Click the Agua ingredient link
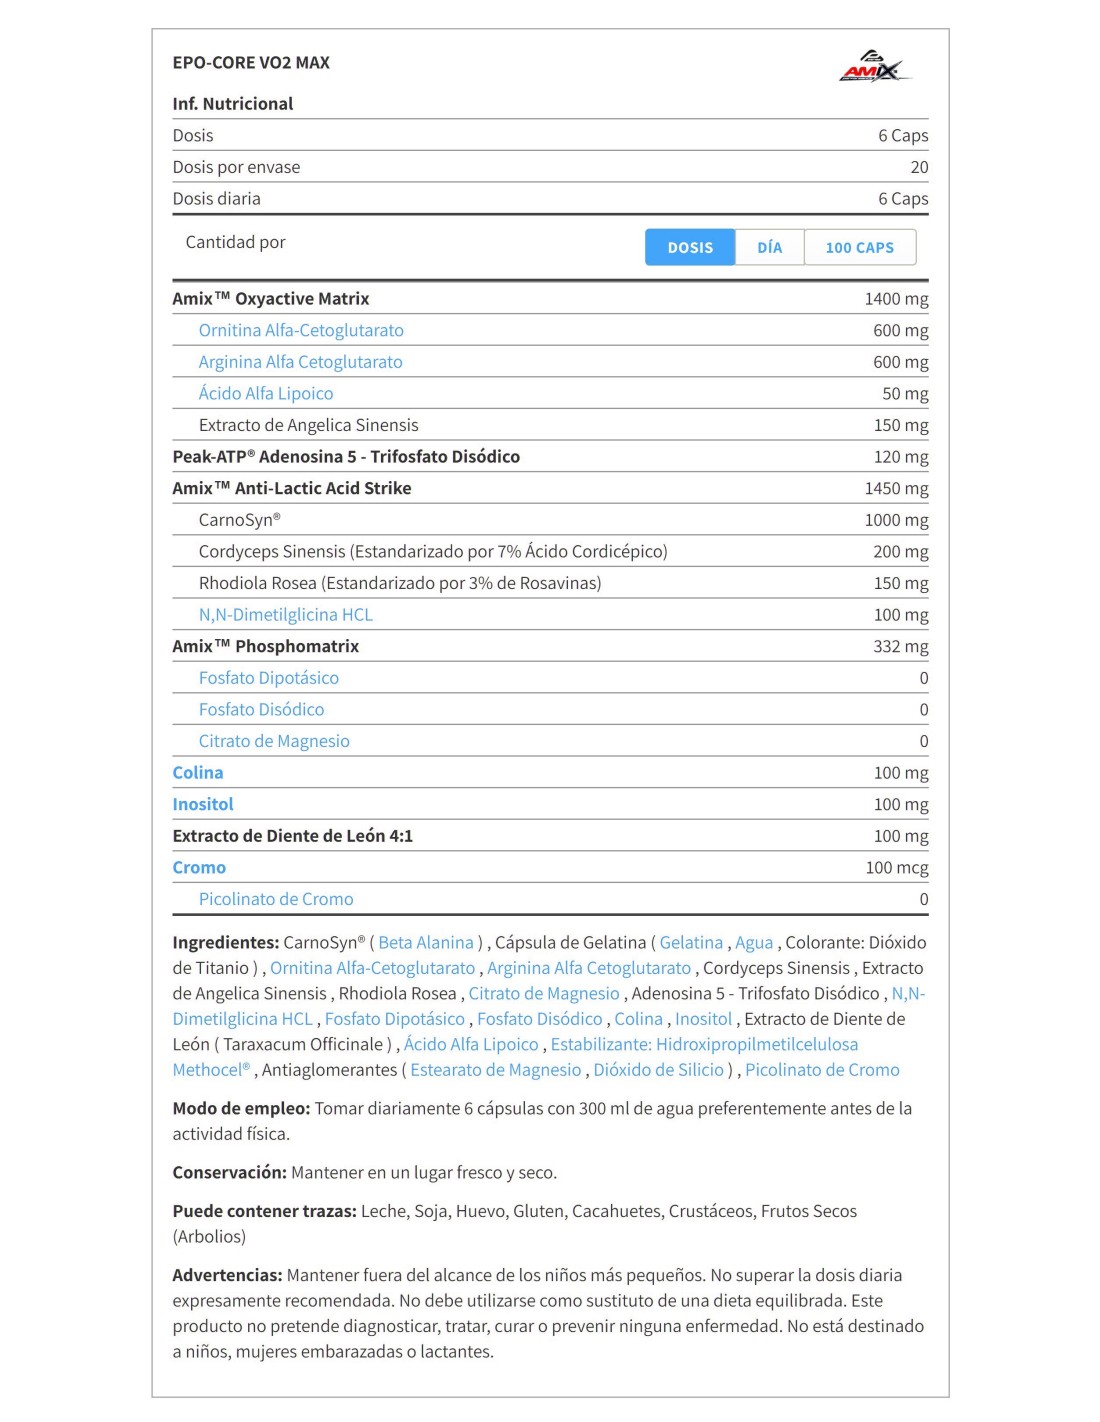Screen dimensions: 1100x1422 tap(754, 942)
